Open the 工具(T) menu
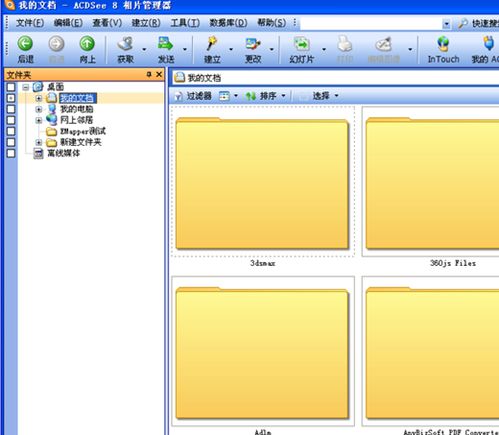Image resolution: width=499 pixels, height=435 pixels. 185,23
